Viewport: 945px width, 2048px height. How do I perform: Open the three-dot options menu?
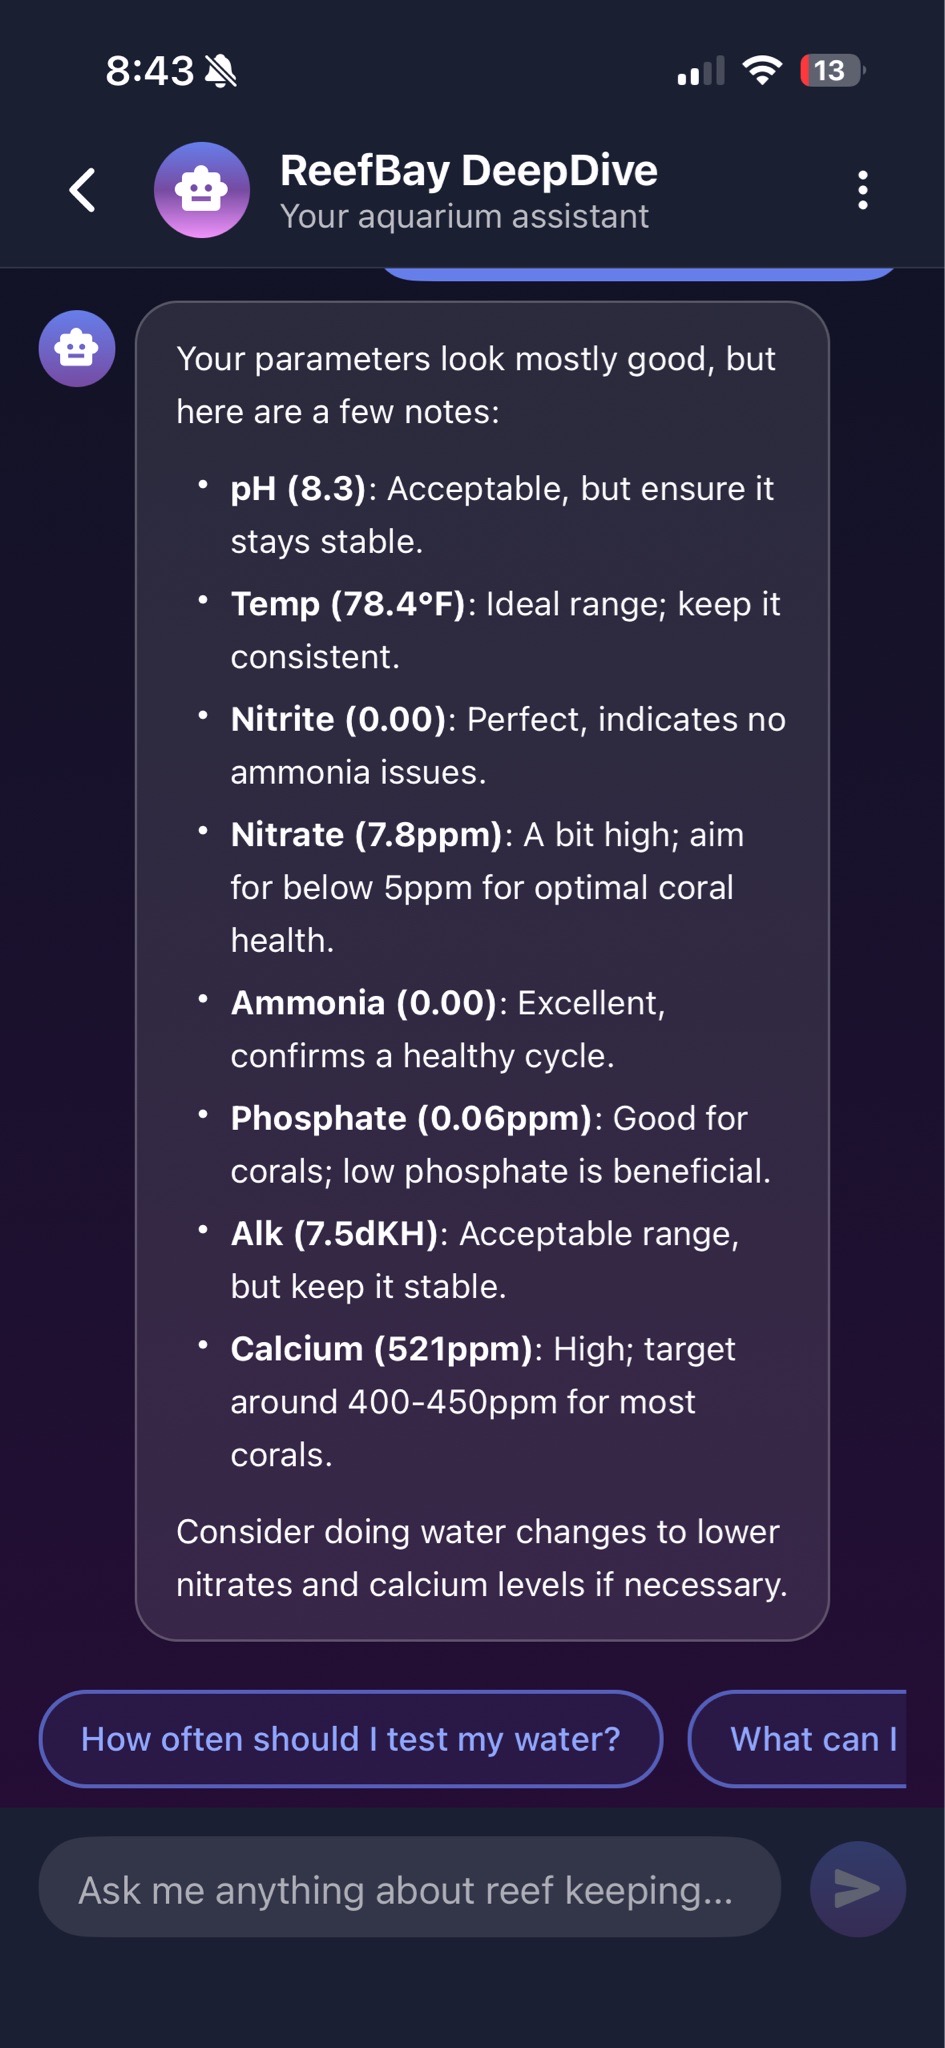(x=862, y=190)
